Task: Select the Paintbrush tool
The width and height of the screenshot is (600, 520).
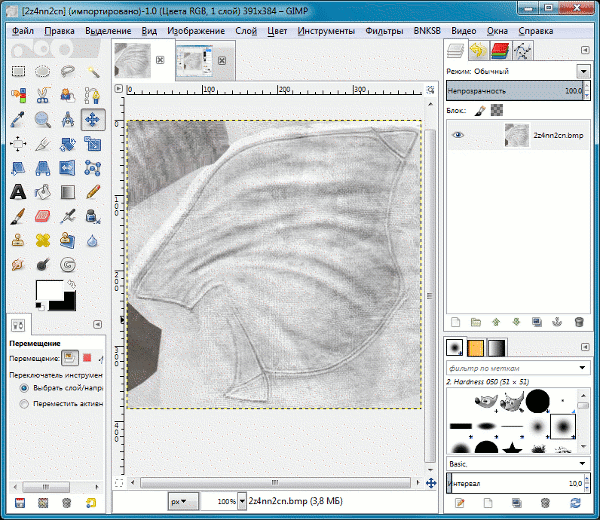Action: pyautogui.click(x=18, y=217)
